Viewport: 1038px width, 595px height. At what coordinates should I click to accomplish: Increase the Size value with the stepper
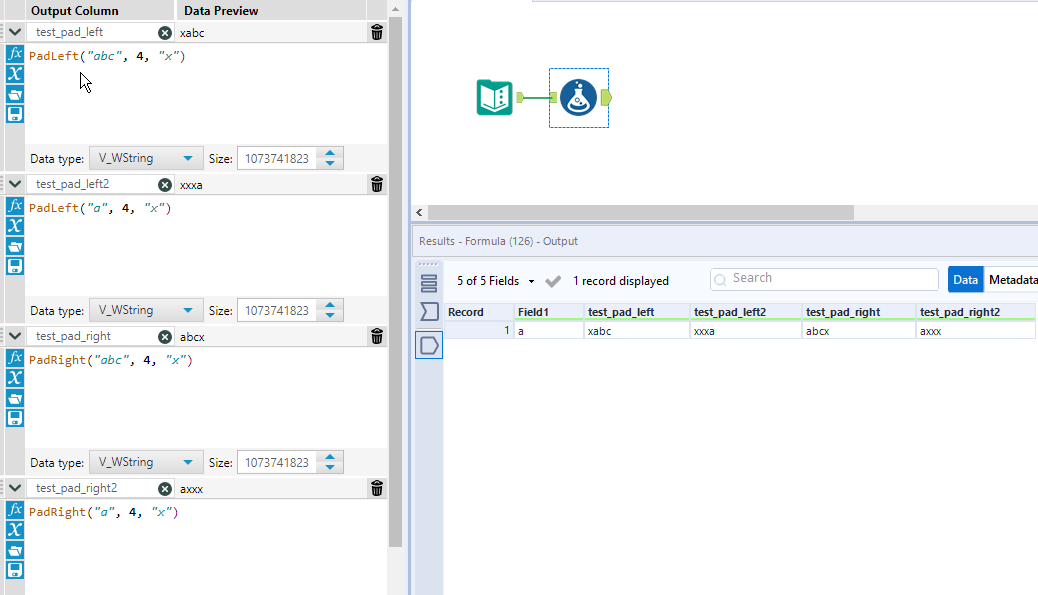(x=330, y=152)
